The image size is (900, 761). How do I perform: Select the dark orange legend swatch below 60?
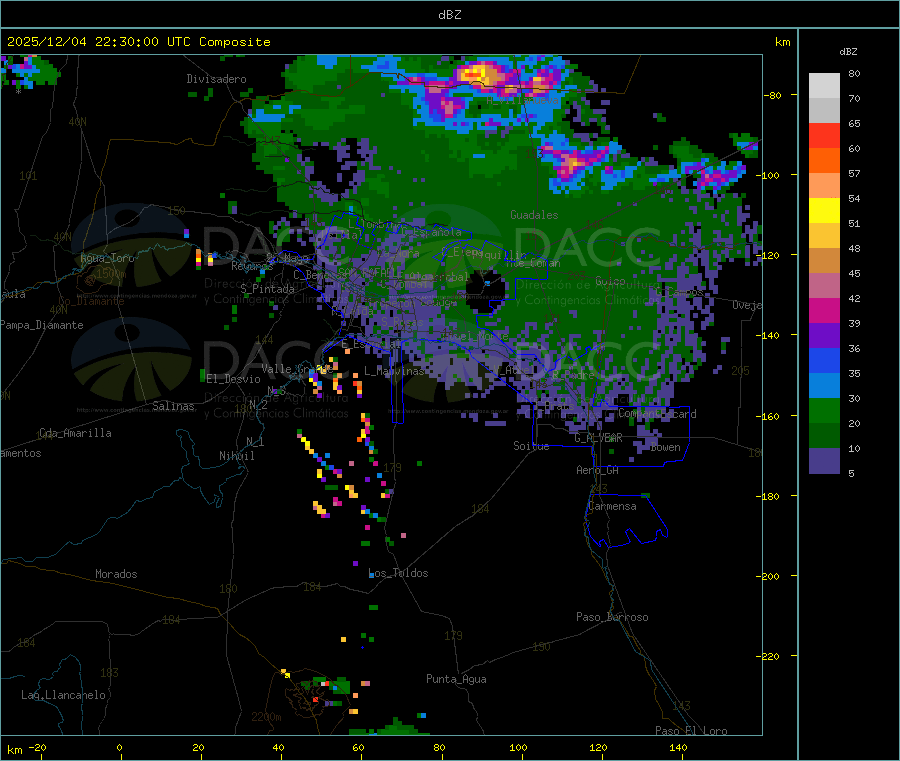tap(824, 161)
